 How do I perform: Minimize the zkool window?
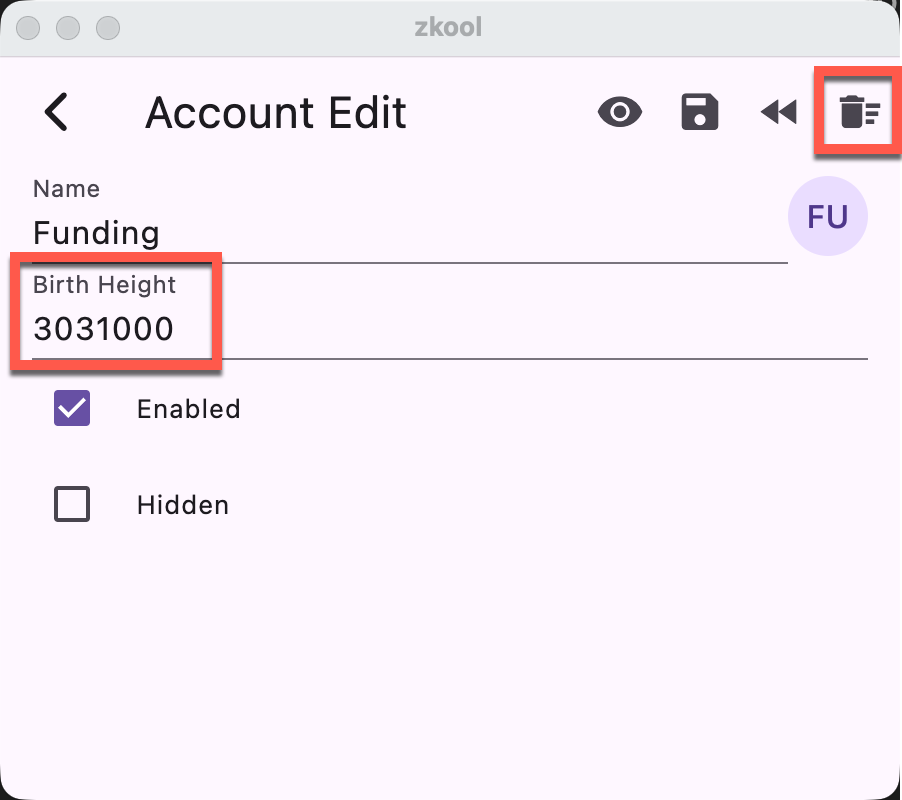click(x=68, y=27)
